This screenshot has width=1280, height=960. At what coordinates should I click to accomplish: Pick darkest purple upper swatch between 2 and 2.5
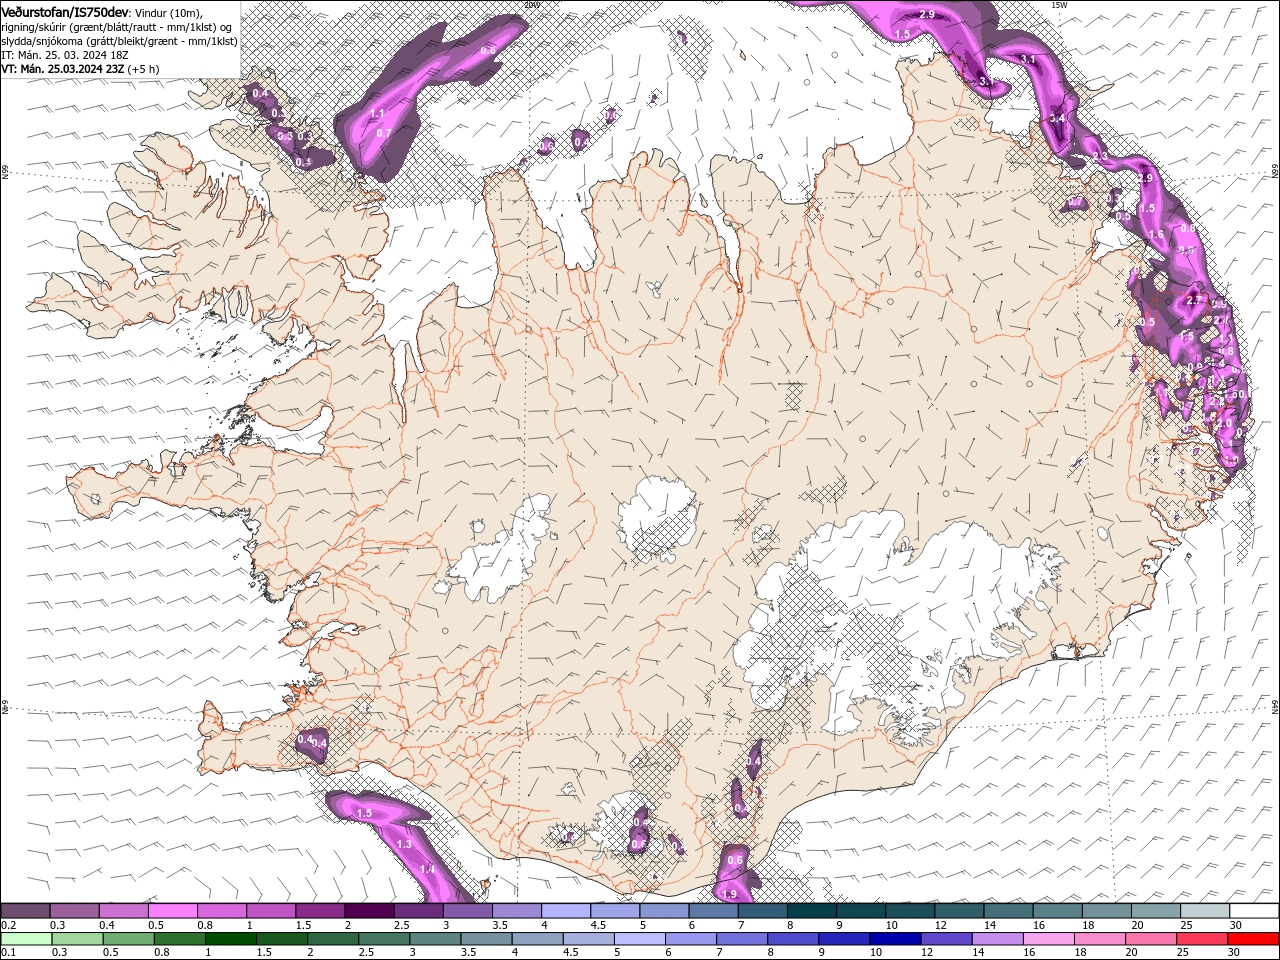[x=369, y=911]
